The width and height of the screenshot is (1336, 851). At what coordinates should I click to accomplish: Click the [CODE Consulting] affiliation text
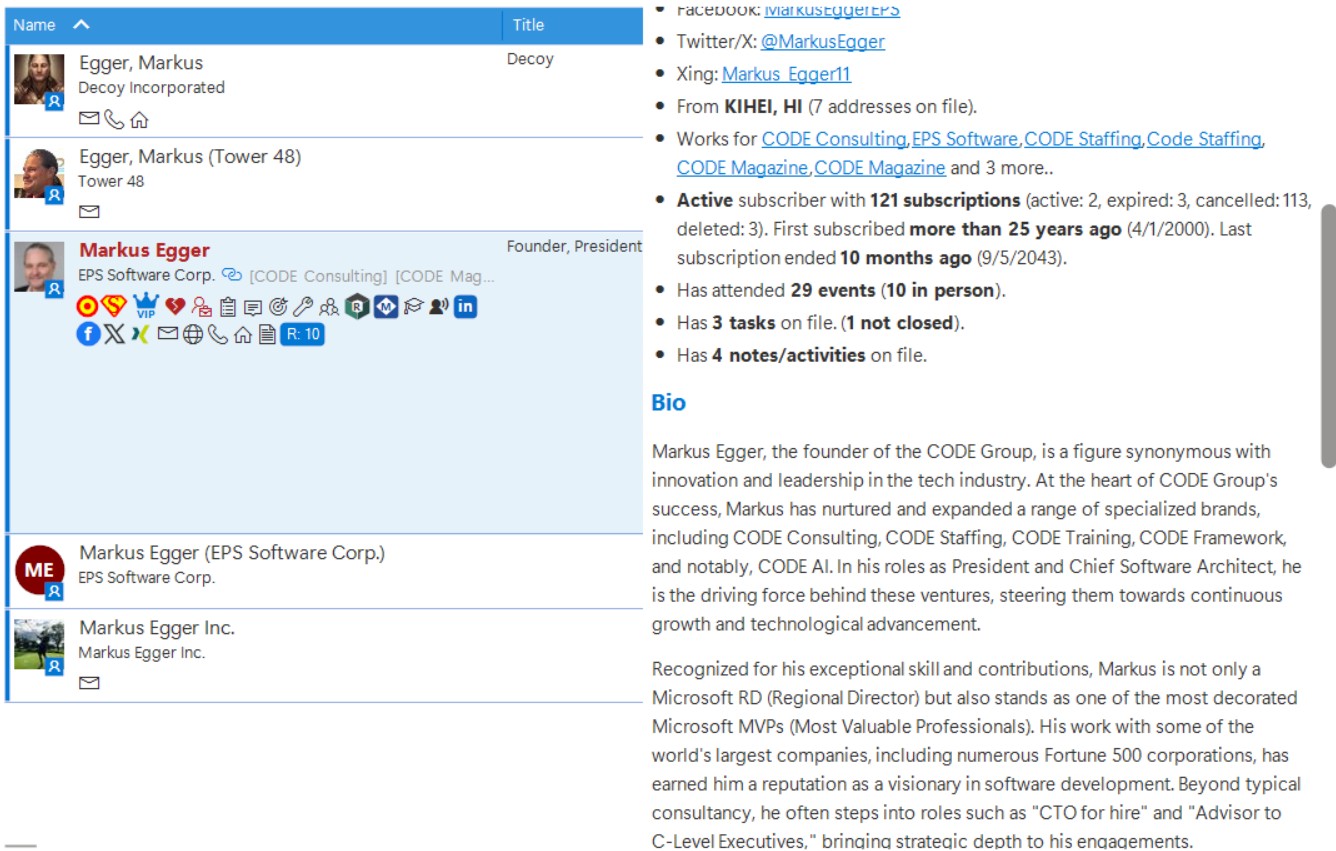click(318, 276)
